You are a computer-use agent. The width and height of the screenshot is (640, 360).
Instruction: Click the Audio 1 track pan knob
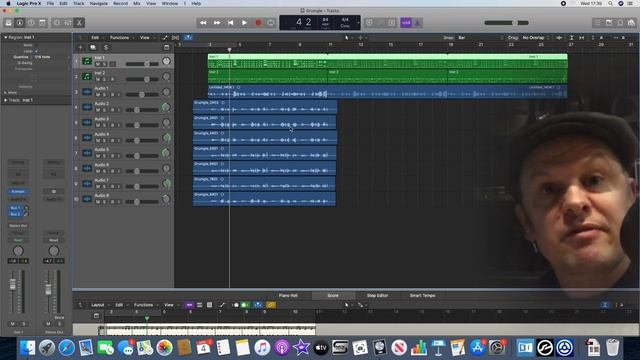tap(166, 92)
